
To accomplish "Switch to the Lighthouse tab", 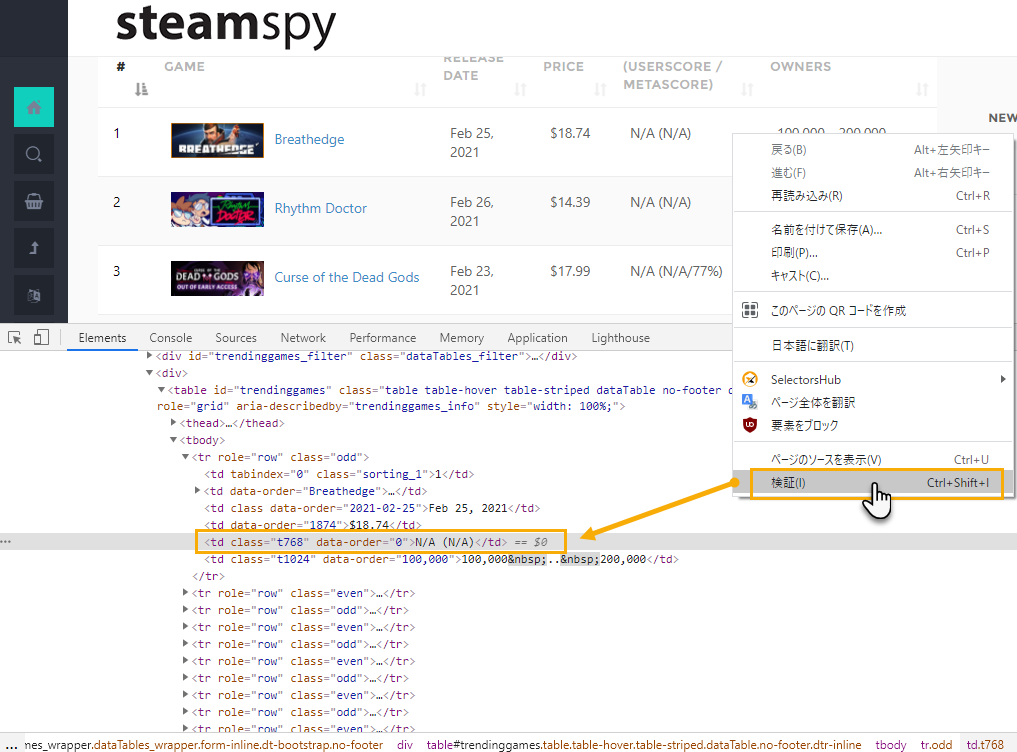I will pyautogui.click(x=620, y=338).
